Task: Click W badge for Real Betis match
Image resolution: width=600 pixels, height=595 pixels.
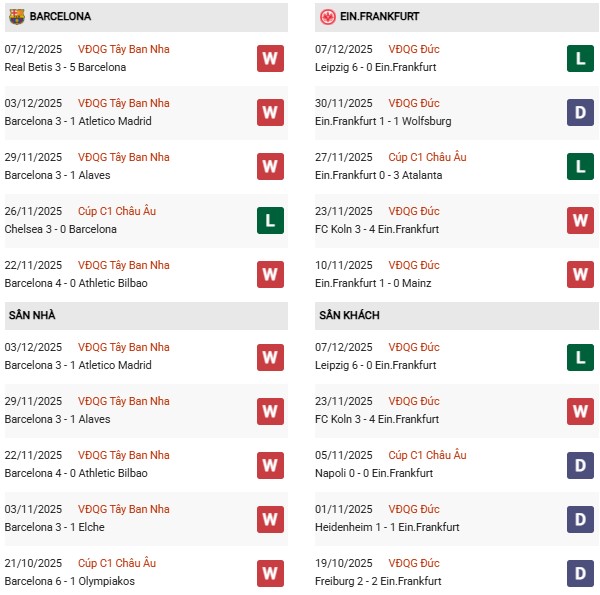Action: (x=270, y=59)
